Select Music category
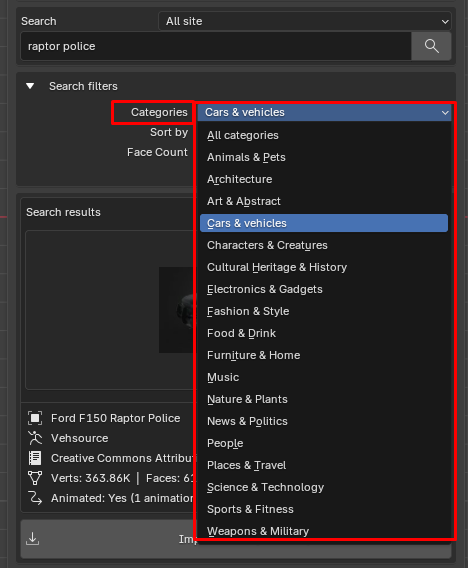Screen dimensions: 468x568 [324, 377]
